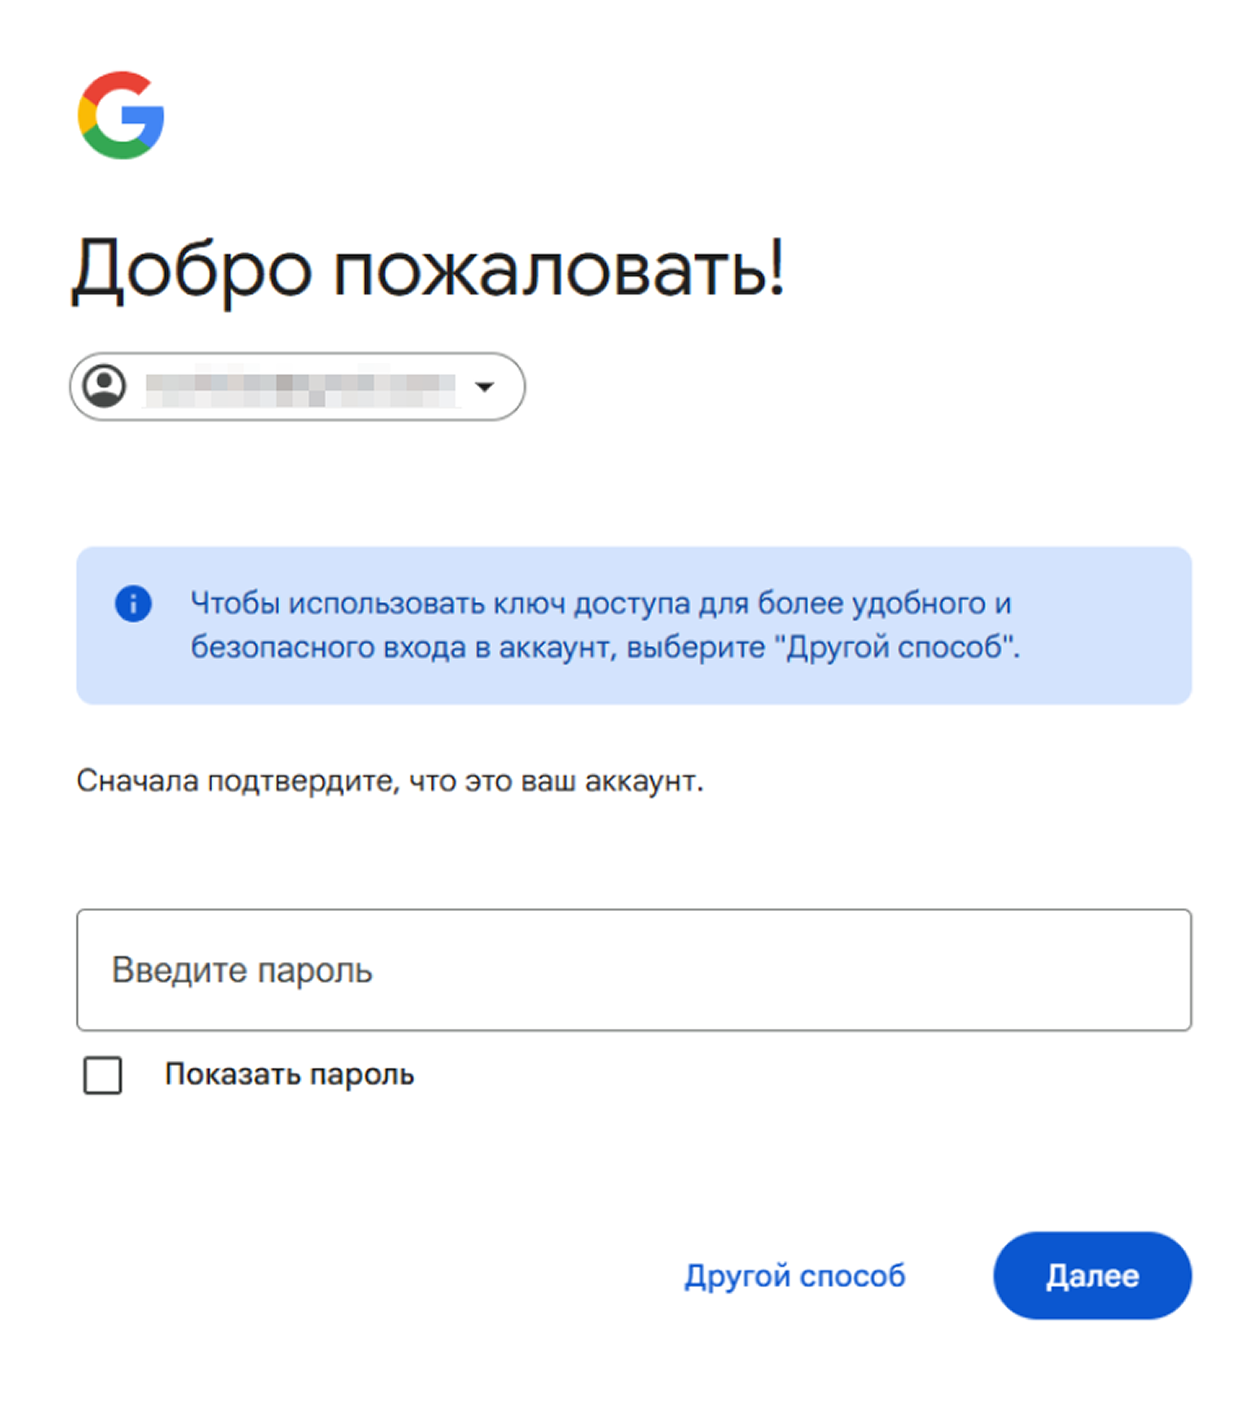Image resolution: width=1260 pixels, height=1420 pixels.
Task: Click the "Введите пароль" placeholder text
Action: [242, 970]
